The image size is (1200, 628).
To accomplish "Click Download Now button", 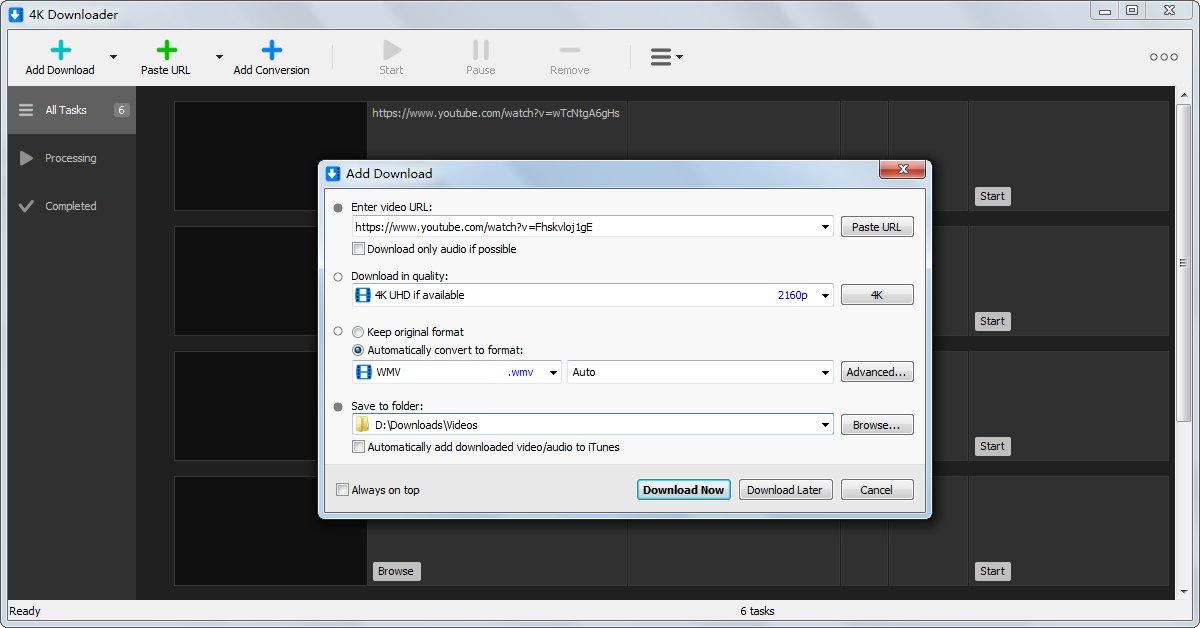I will coord(684,490).
